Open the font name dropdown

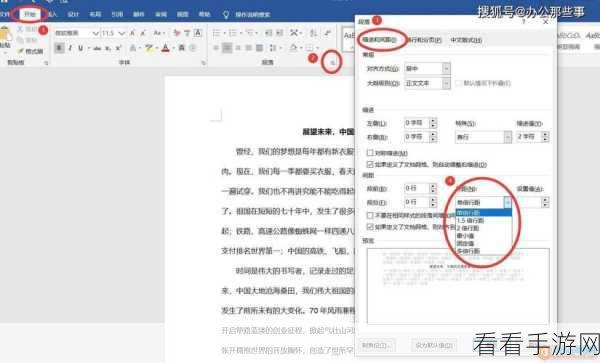tap(95, 33)
